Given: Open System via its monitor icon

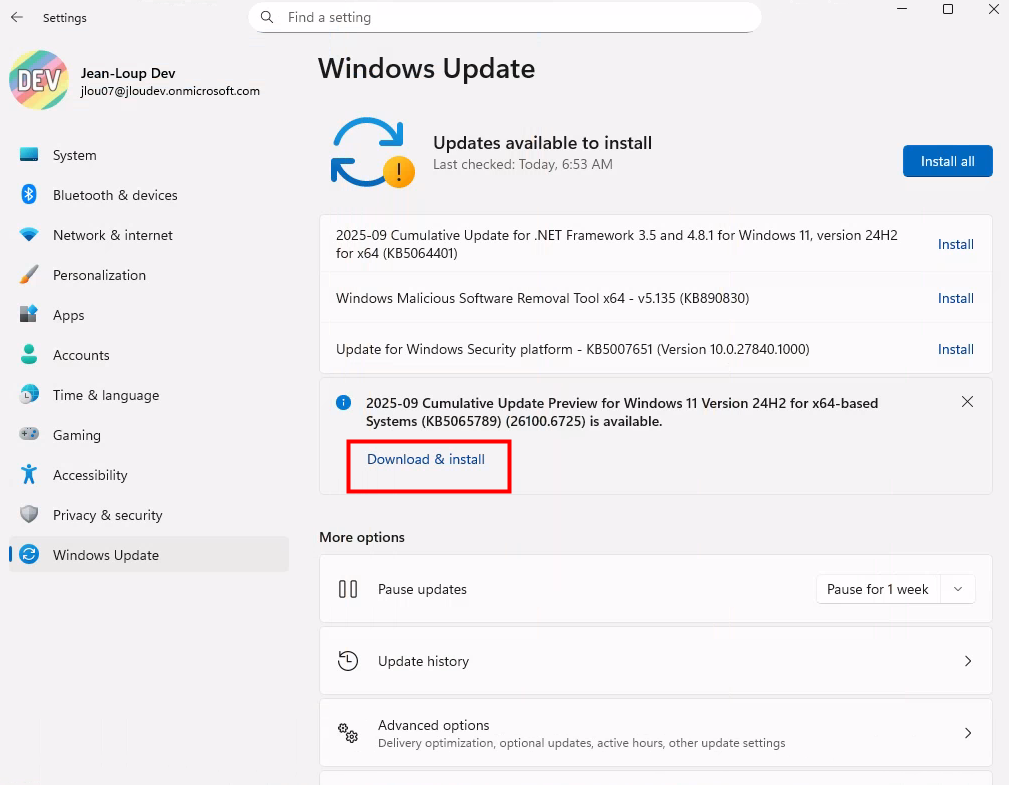Looking at the screenshot, I should 29,155.
